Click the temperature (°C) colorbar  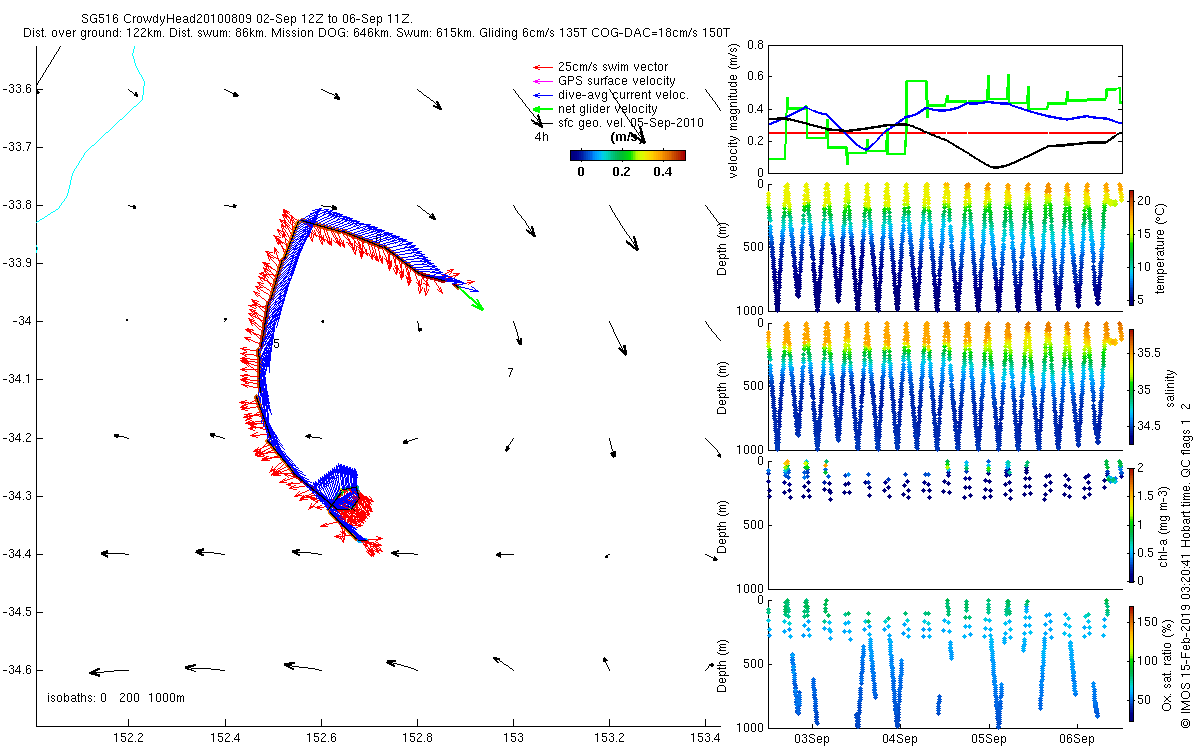point(1131,247)
